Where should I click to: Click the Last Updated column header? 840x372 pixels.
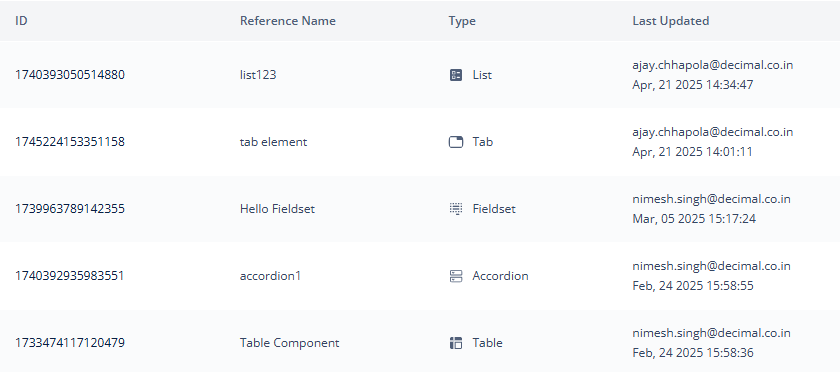click(671, 21)
